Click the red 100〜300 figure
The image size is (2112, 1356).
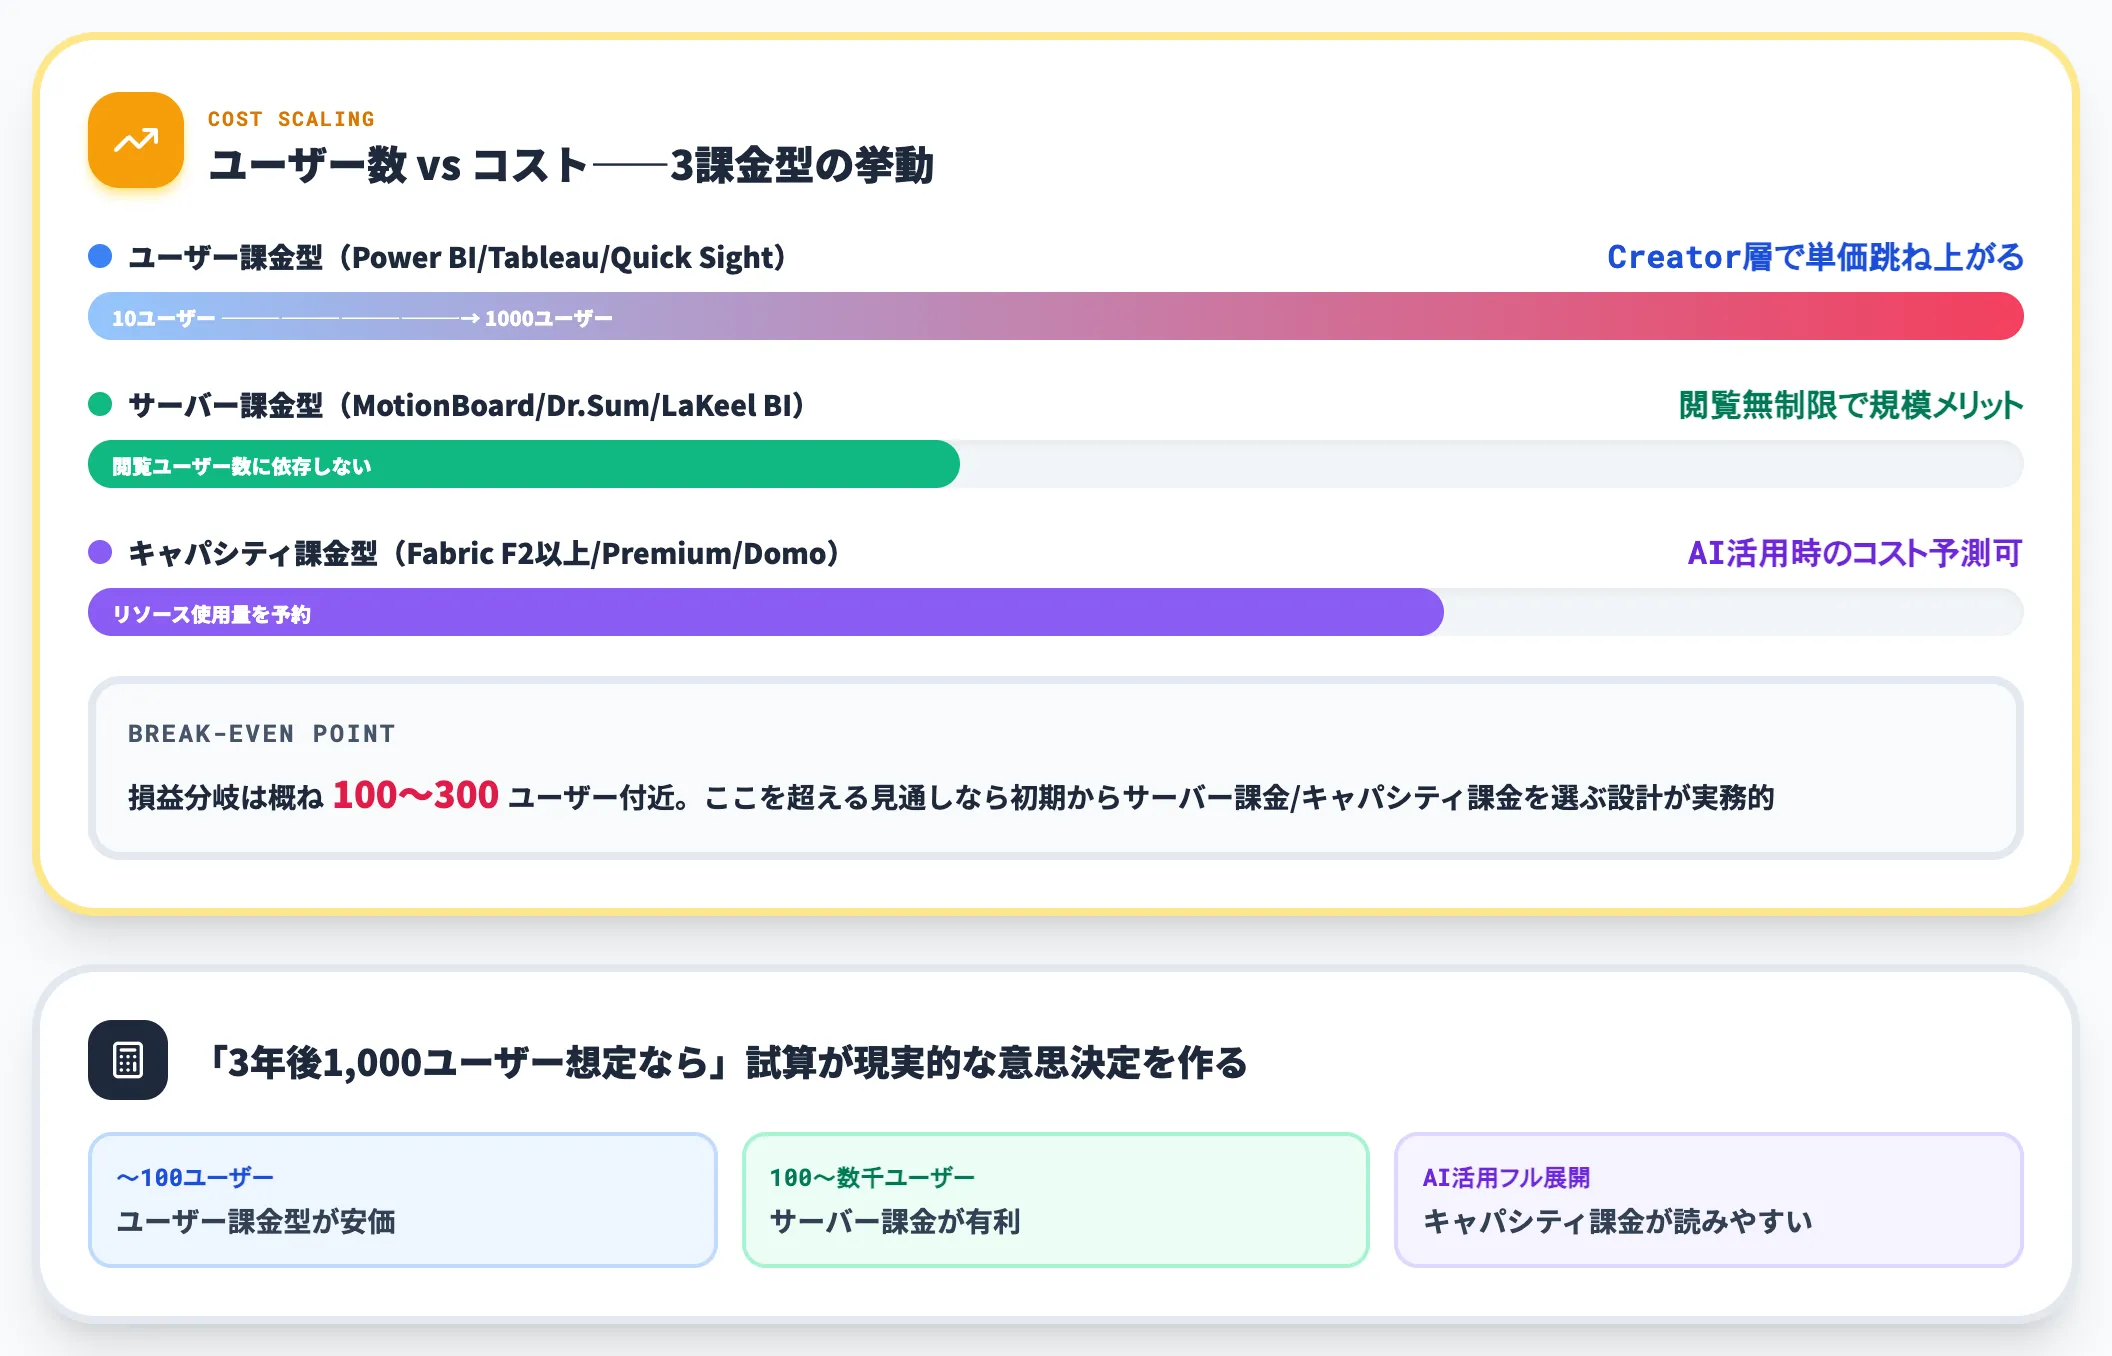[415, 795]
